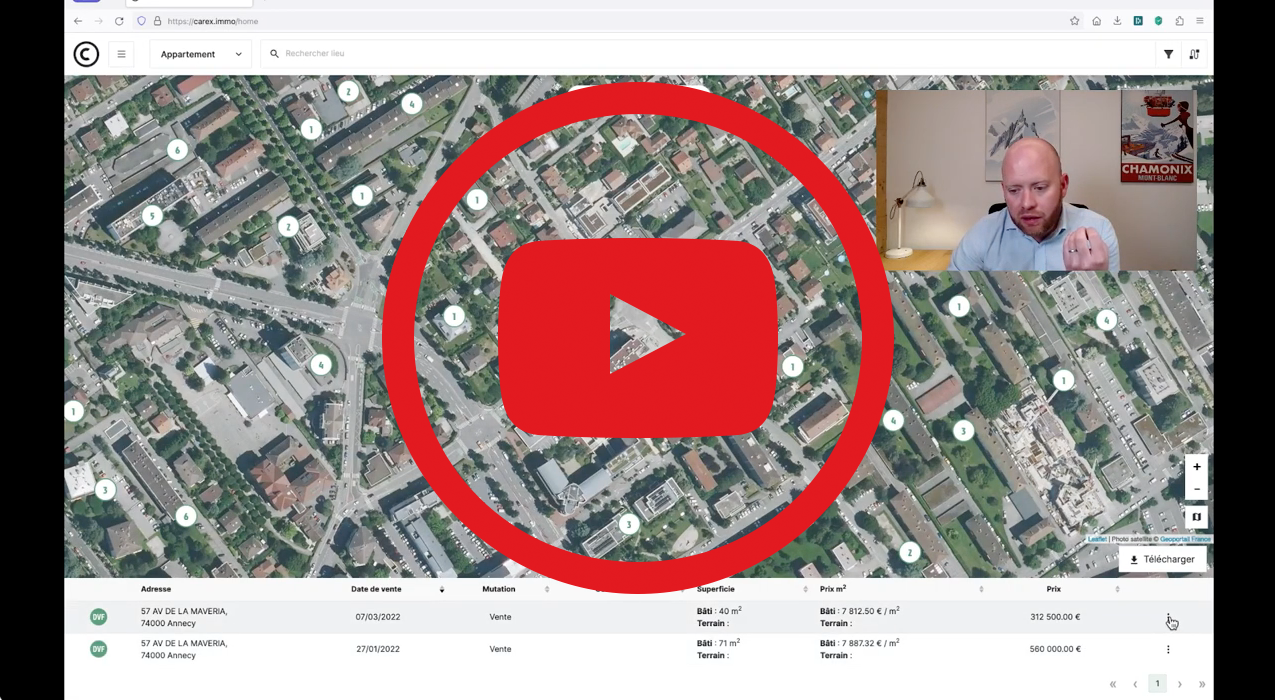Viewport: 1275px width, 700px height.
Task: Go to the next results page
Action: (1180, 684)
